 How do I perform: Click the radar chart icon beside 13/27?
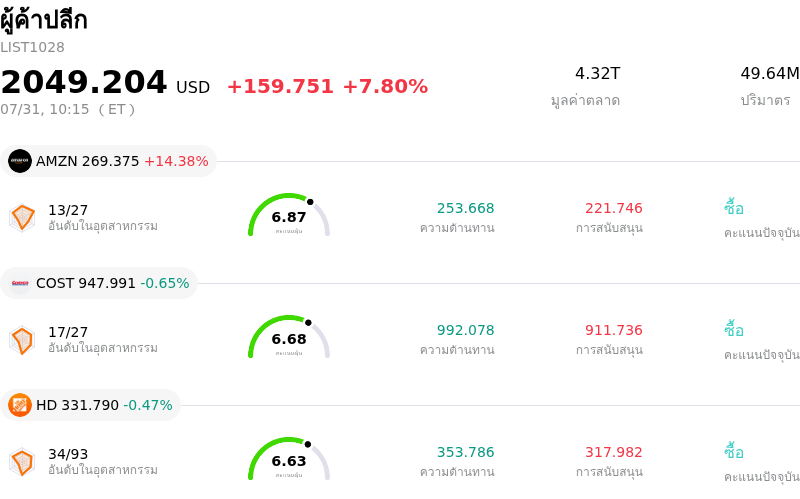point(22,218)
